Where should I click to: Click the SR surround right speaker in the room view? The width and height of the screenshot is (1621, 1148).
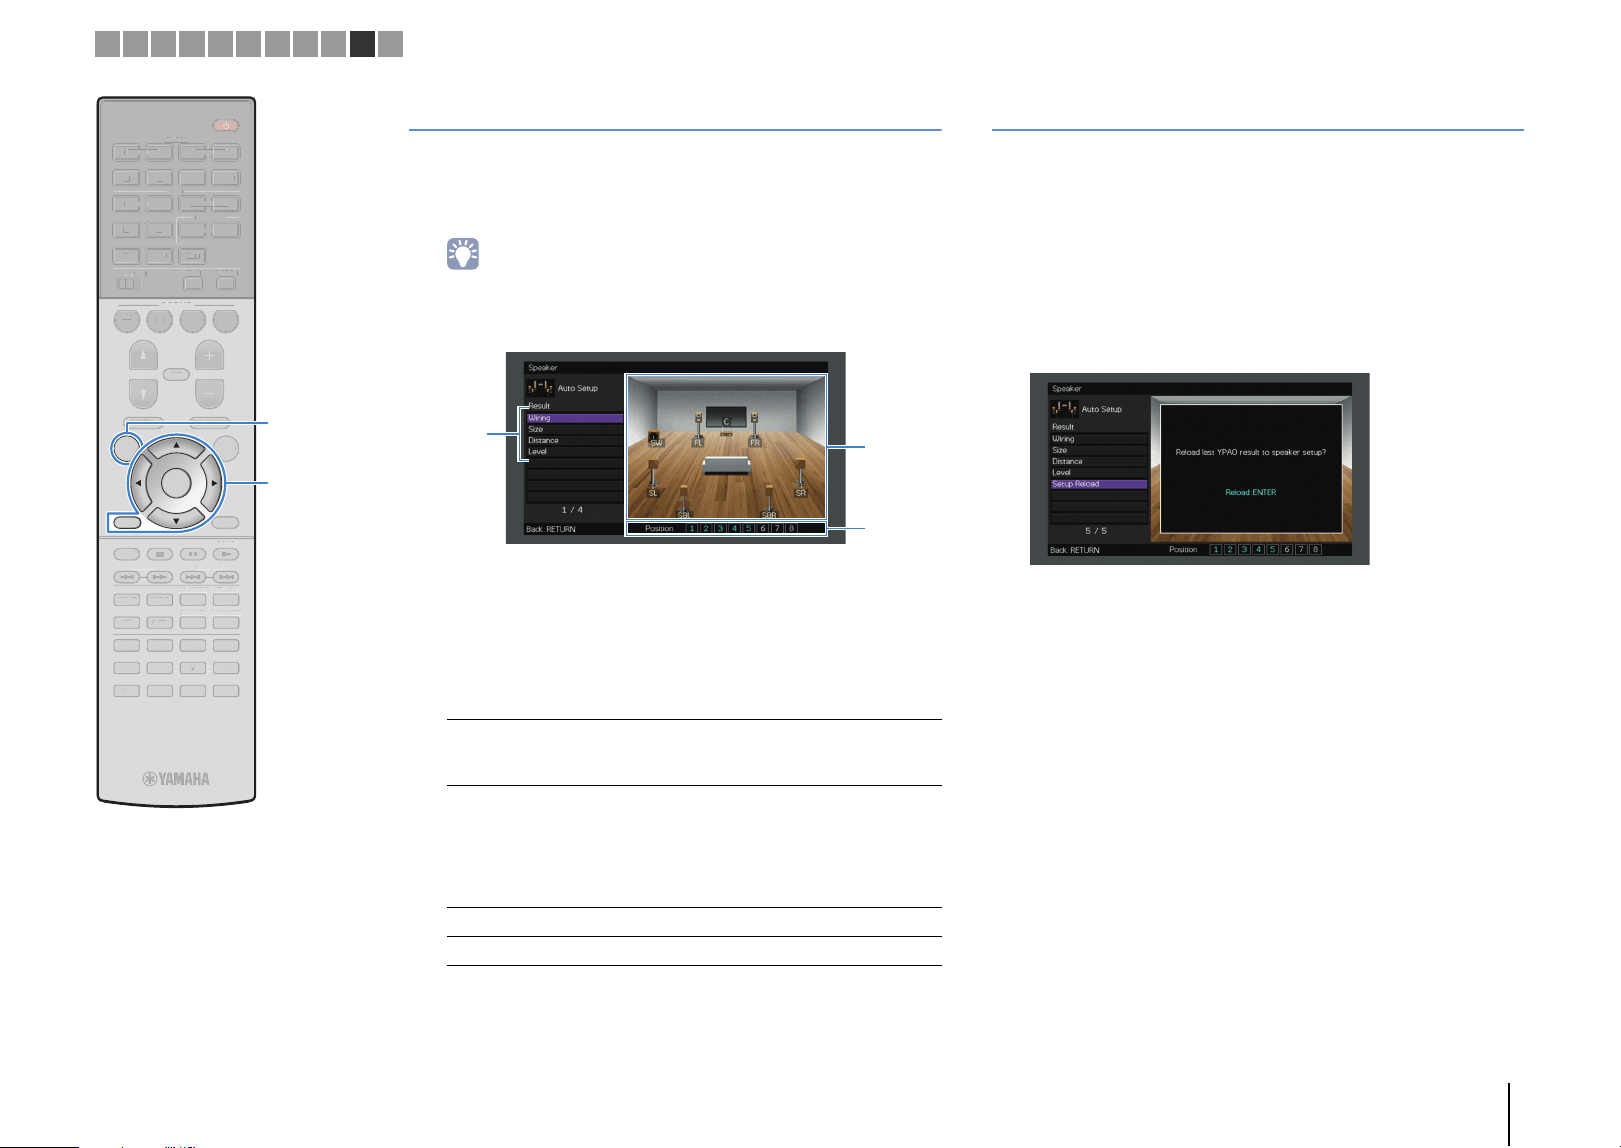pos(800,478)
